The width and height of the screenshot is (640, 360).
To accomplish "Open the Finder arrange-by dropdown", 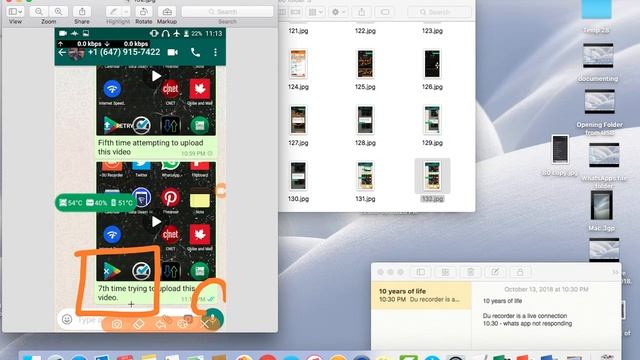I will point(316,12).
